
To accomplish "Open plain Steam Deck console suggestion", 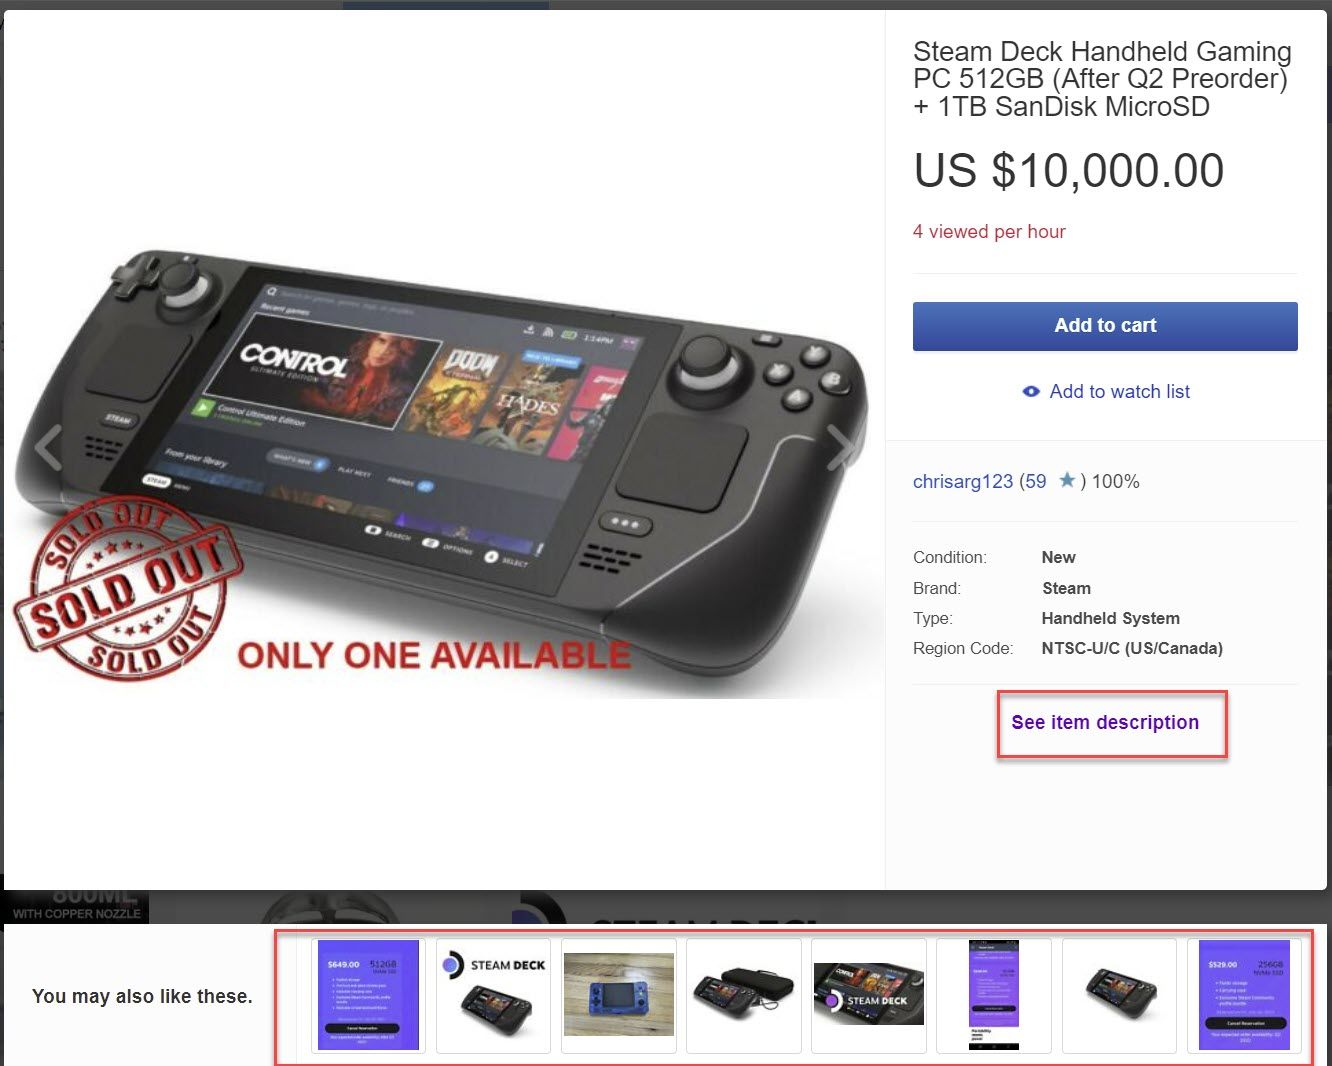I will [1118, 995].
